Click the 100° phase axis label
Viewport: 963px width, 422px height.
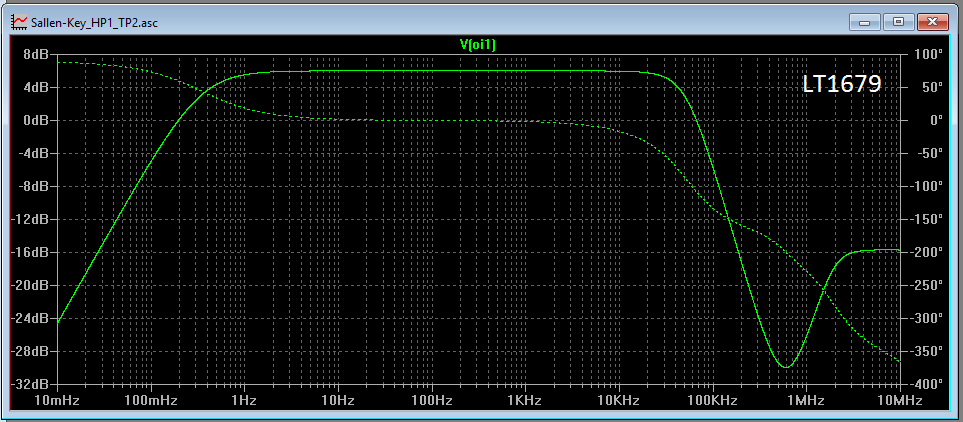(x=928, y=54)
